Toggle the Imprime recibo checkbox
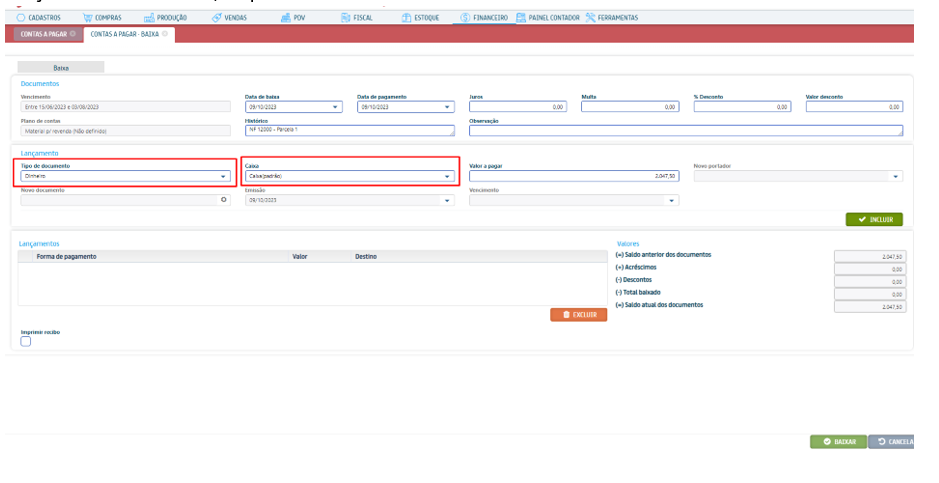Viewport: 939px width, 483px height. pos(26,341)
